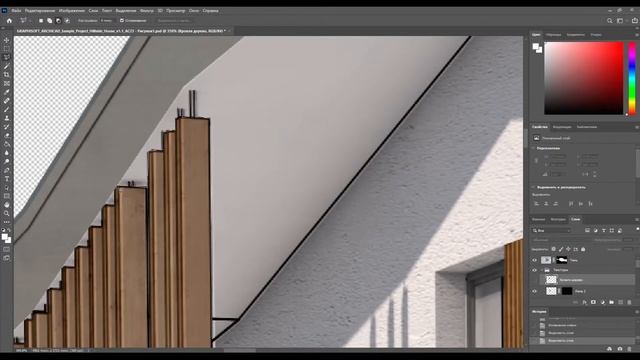
Task: Select the Horizontal Type tool
Action: click(x=7, y=179)
